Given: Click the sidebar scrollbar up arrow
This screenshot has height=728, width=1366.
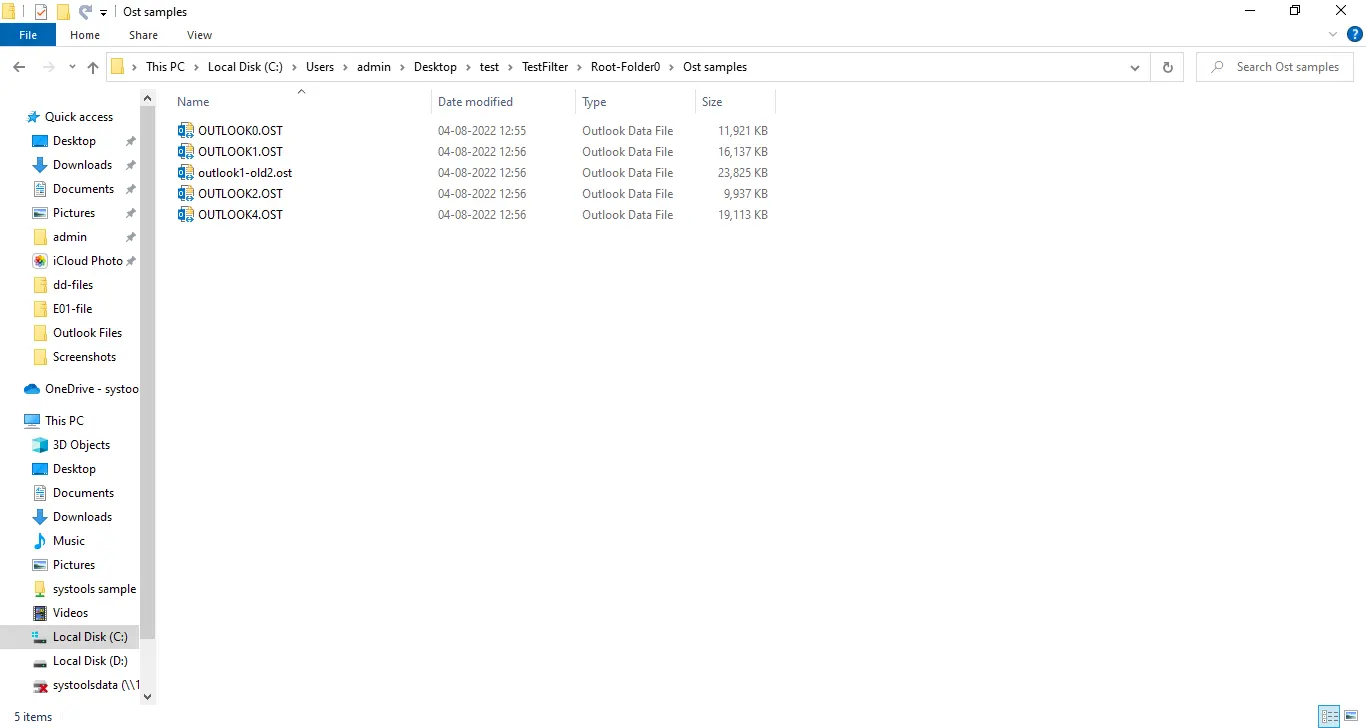Looking at the screenshot, I should (x=148, y=97).
